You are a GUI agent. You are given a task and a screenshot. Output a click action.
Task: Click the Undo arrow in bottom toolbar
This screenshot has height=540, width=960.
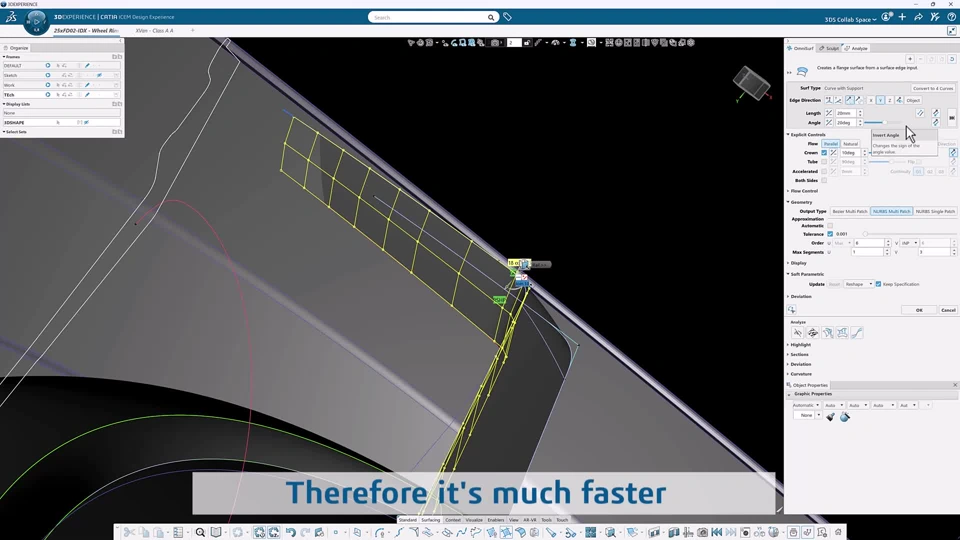click(290, 532)
